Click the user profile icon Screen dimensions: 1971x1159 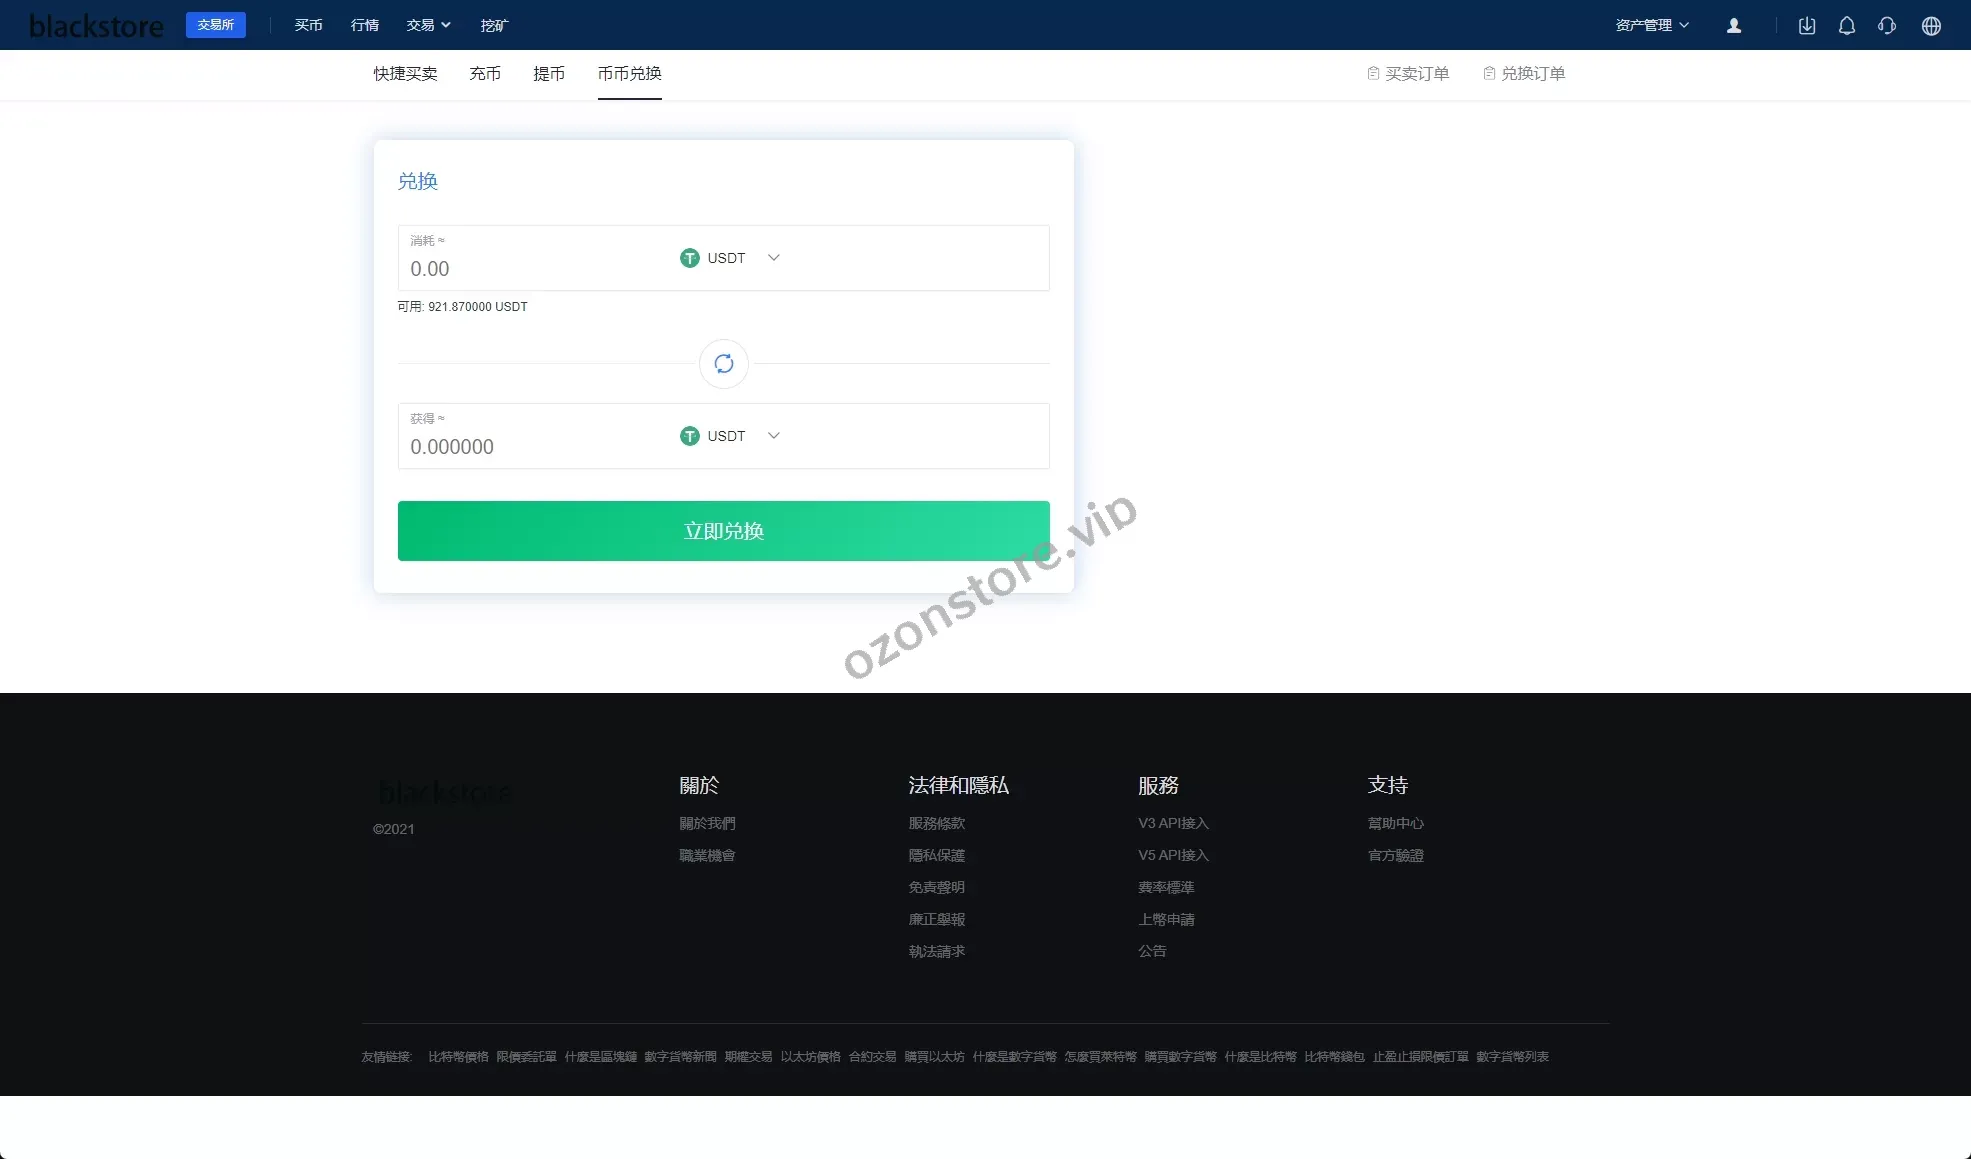tap(1734, 26)
